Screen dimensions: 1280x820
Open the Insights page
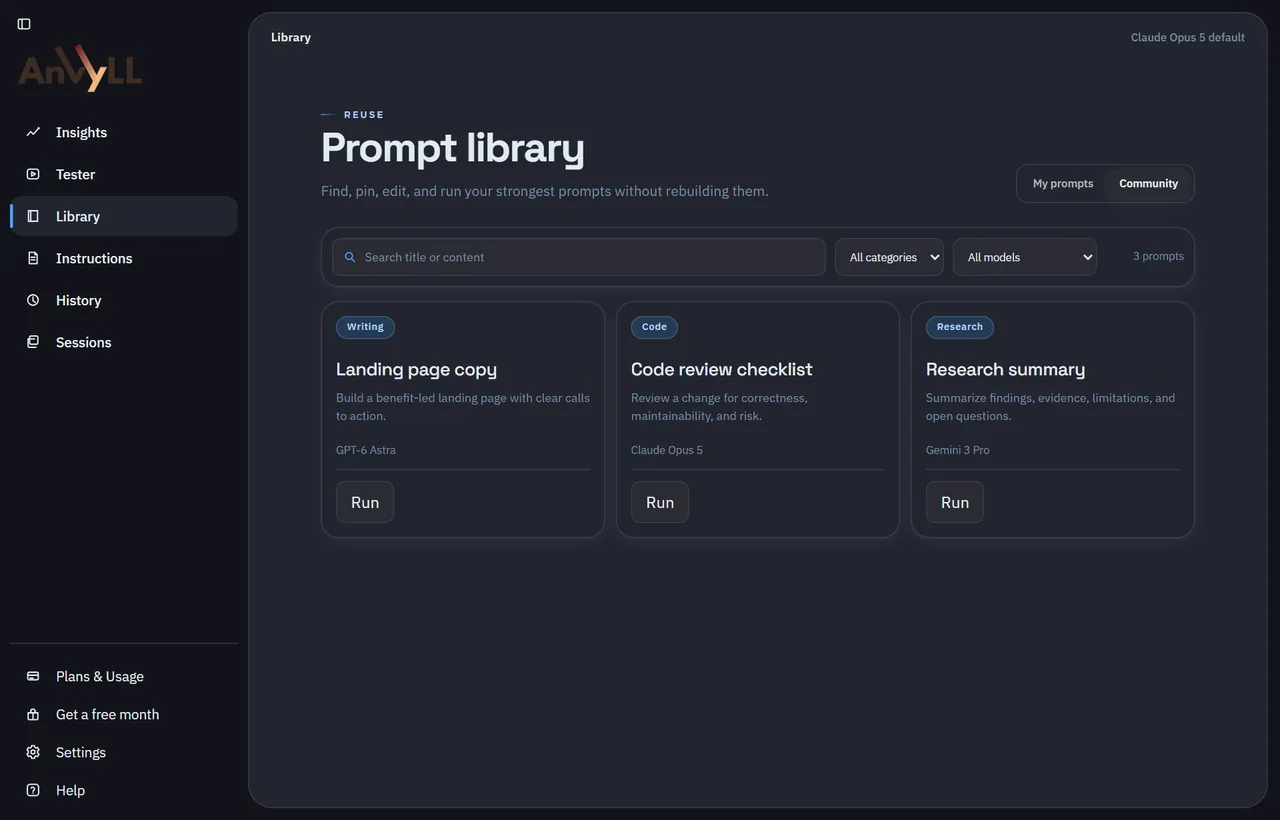(124, 132)
